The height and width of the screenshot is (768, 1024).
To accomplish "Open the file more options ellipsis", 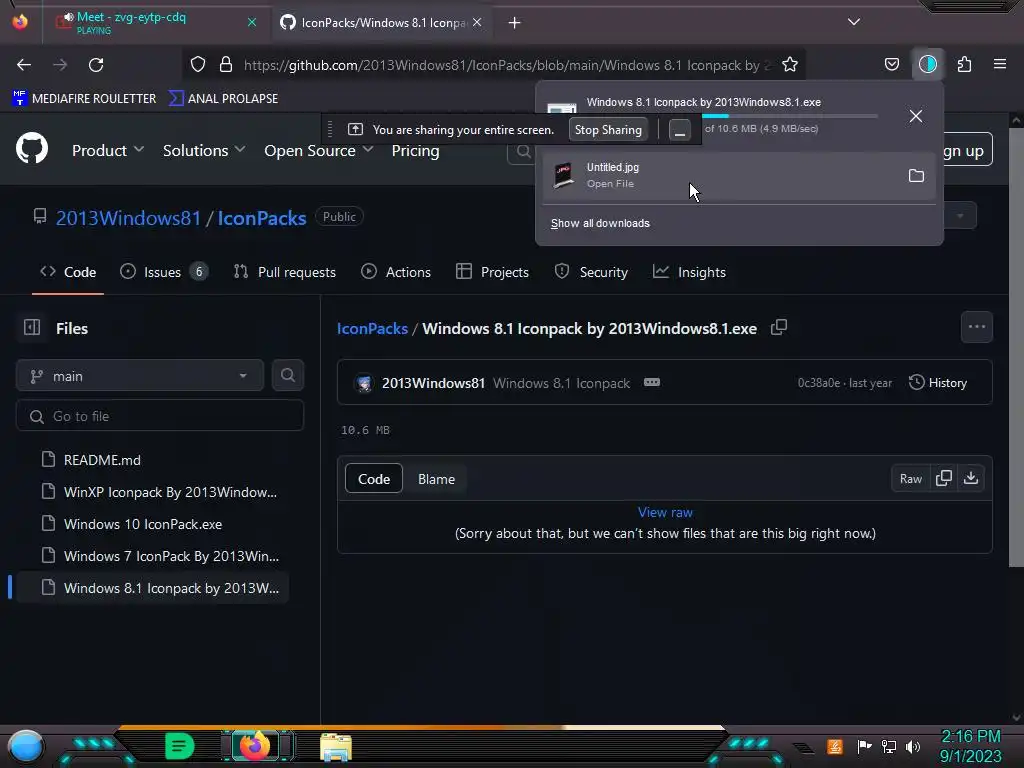I will point(977,327).
